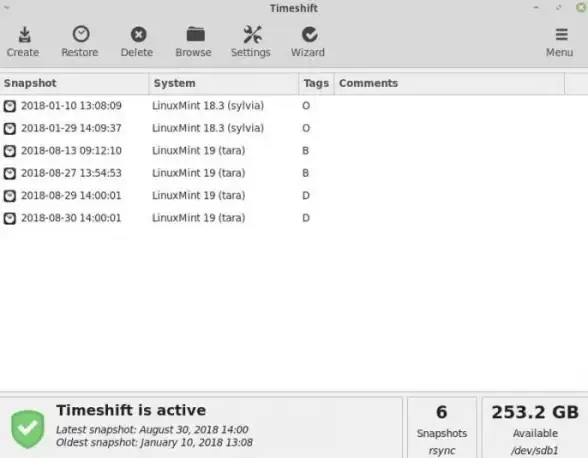This screenshot has width=588, height=458.
Task: Select snapshot 2018-08-27 13:54:53
Action: (71, 173)
